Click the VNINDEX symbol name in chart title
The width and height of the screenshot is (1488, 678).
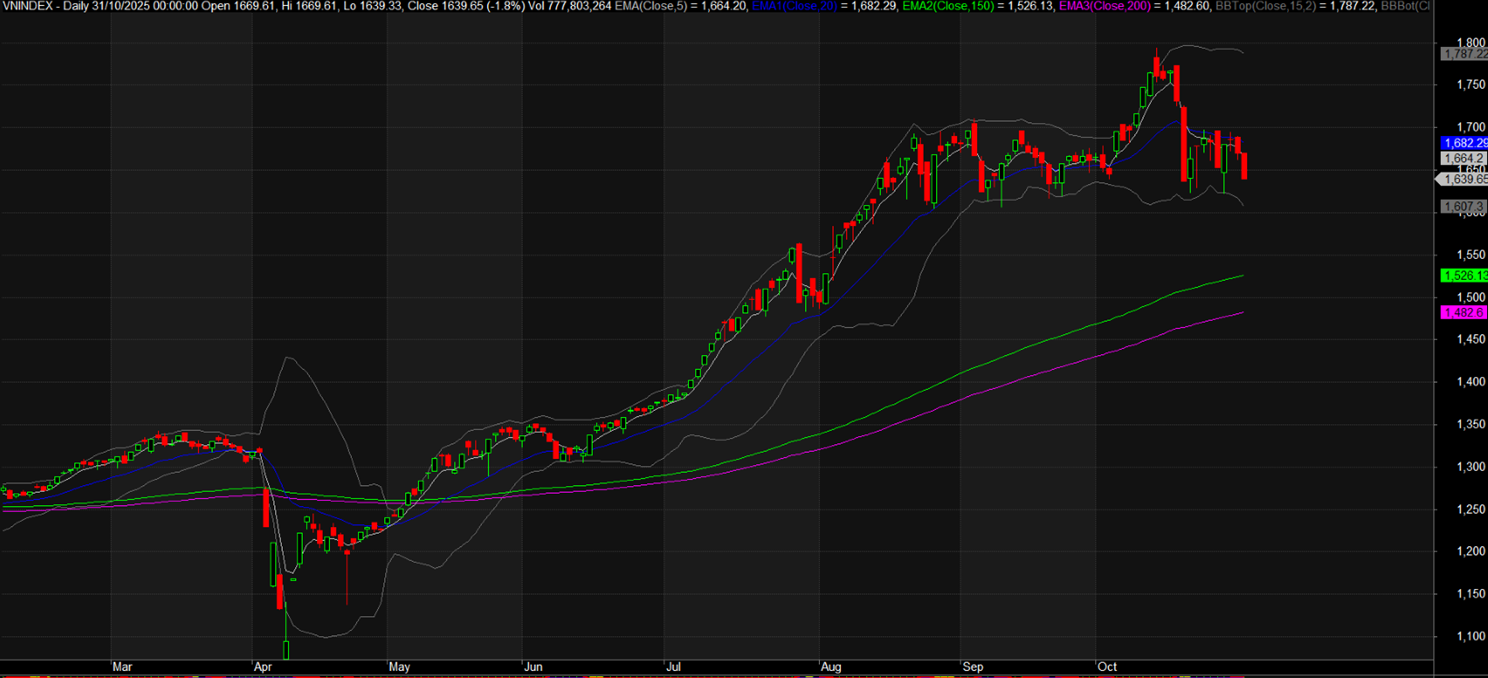pyautogui.click(x=28, y=6)
